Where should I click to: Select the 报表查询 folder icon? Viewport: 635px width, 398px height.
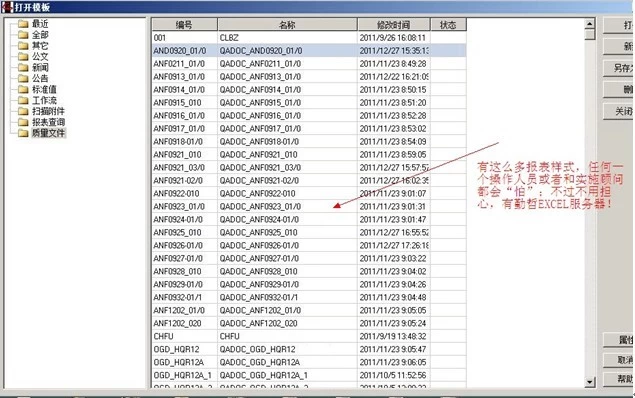tap(23, 122)
